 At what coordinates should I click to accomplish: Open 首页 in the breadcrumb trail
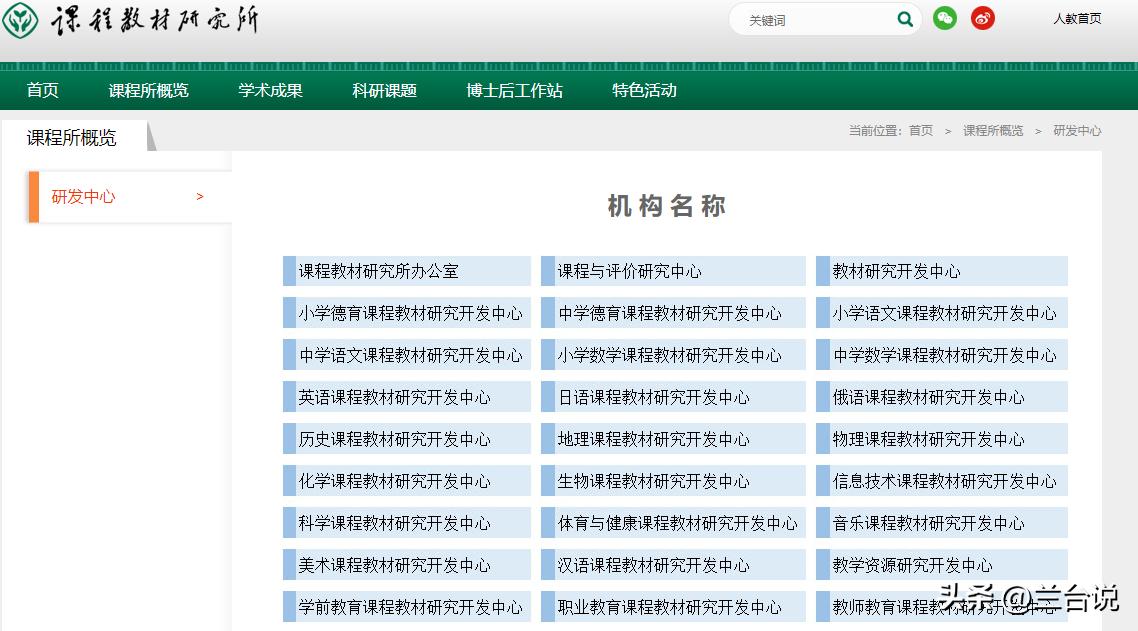coord(919,130)
